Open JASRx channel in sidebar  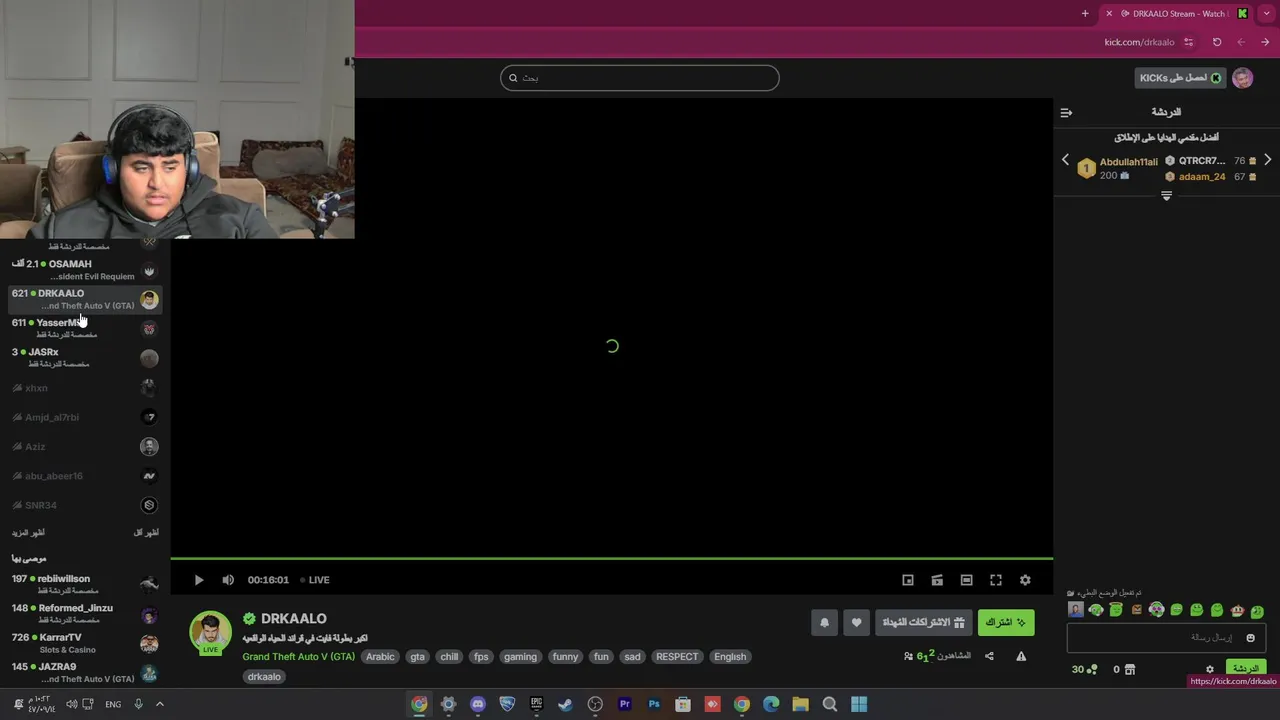pyautogui.click(x=85, y=358)
